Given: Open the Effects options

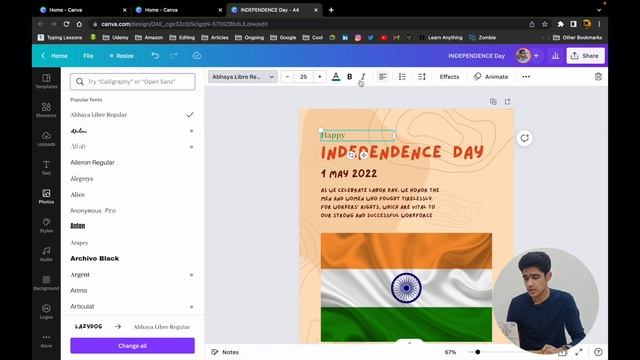Looking at the screenshot, I should [449, 77].
